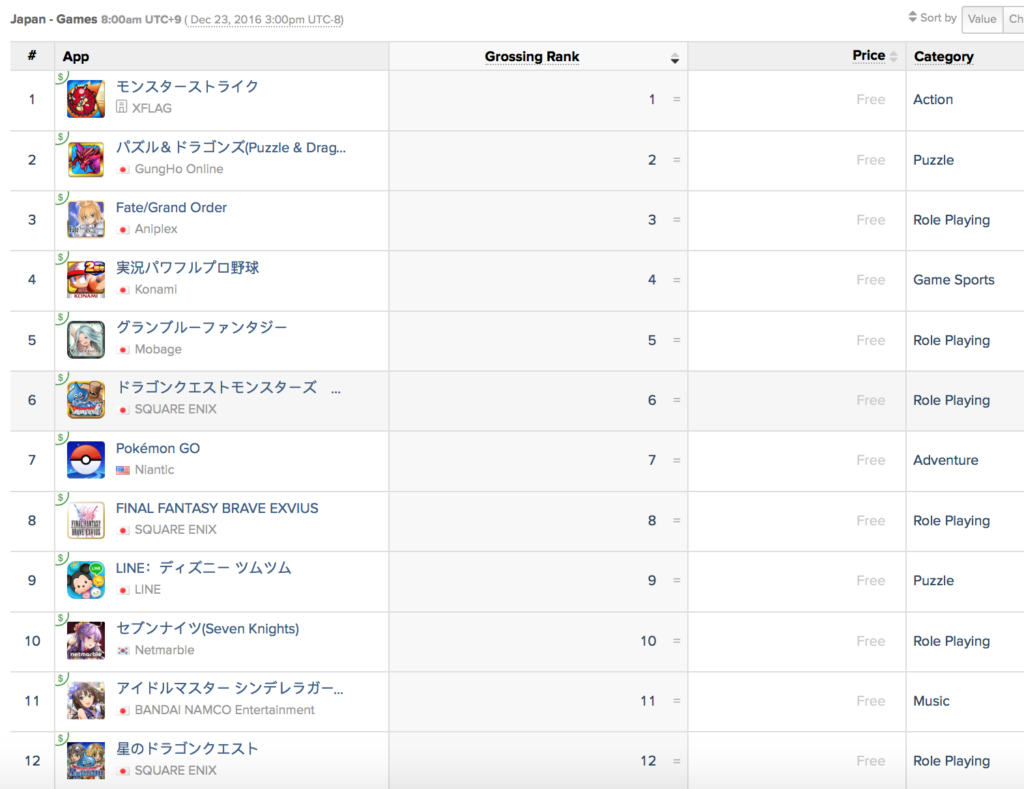Click the Japan flag beside Konami
Screen dimensions: 1024x789
(123, 290)
